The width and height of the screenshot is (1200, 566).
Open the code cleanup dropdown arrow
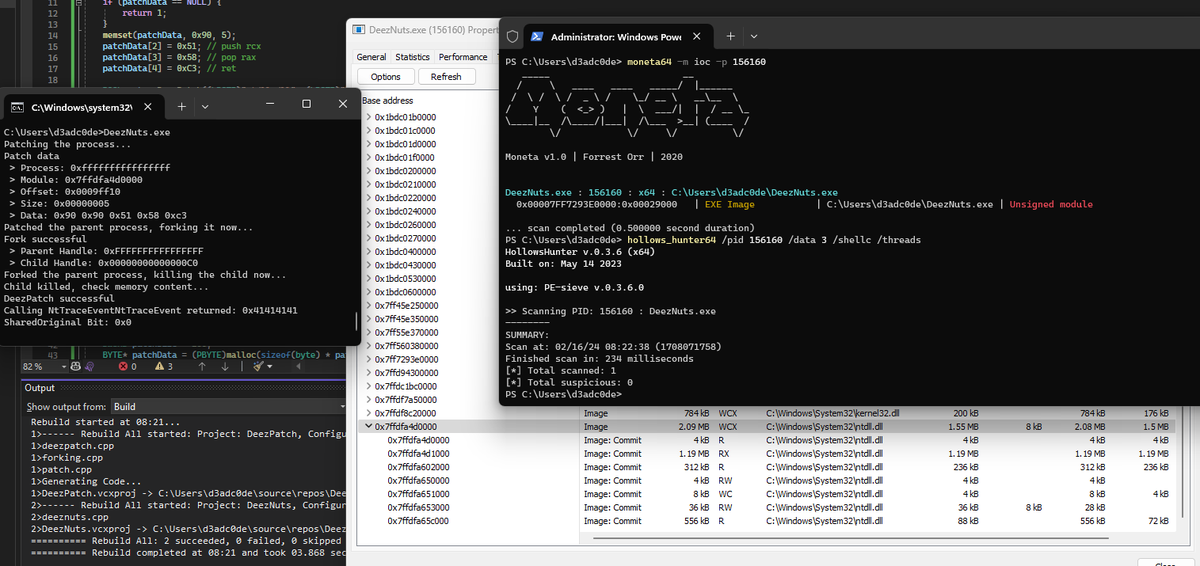click(x=272, y=367)
